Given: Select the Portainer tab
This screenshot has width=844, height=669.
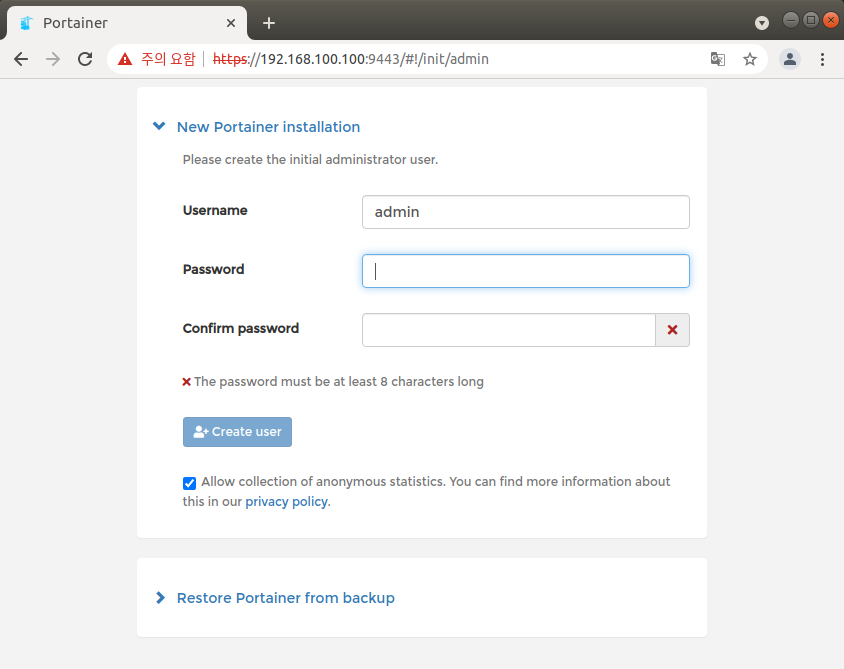Looking at the screenshot, I should (x=127, y=23).
